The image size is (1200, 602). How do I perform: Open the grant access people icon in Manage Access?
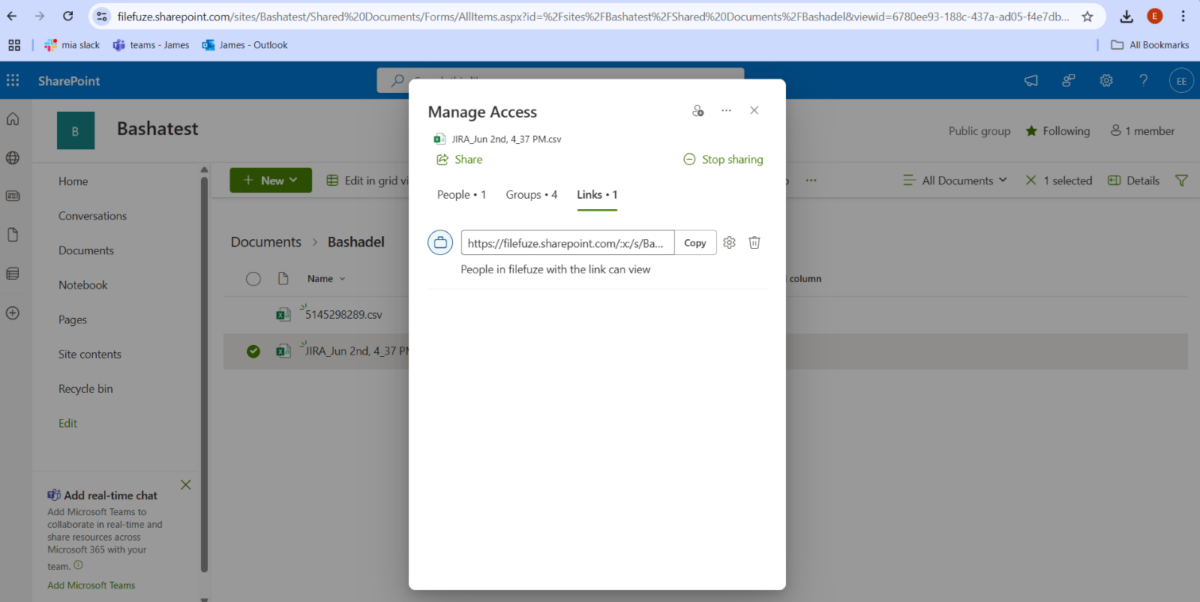[697, 111]
